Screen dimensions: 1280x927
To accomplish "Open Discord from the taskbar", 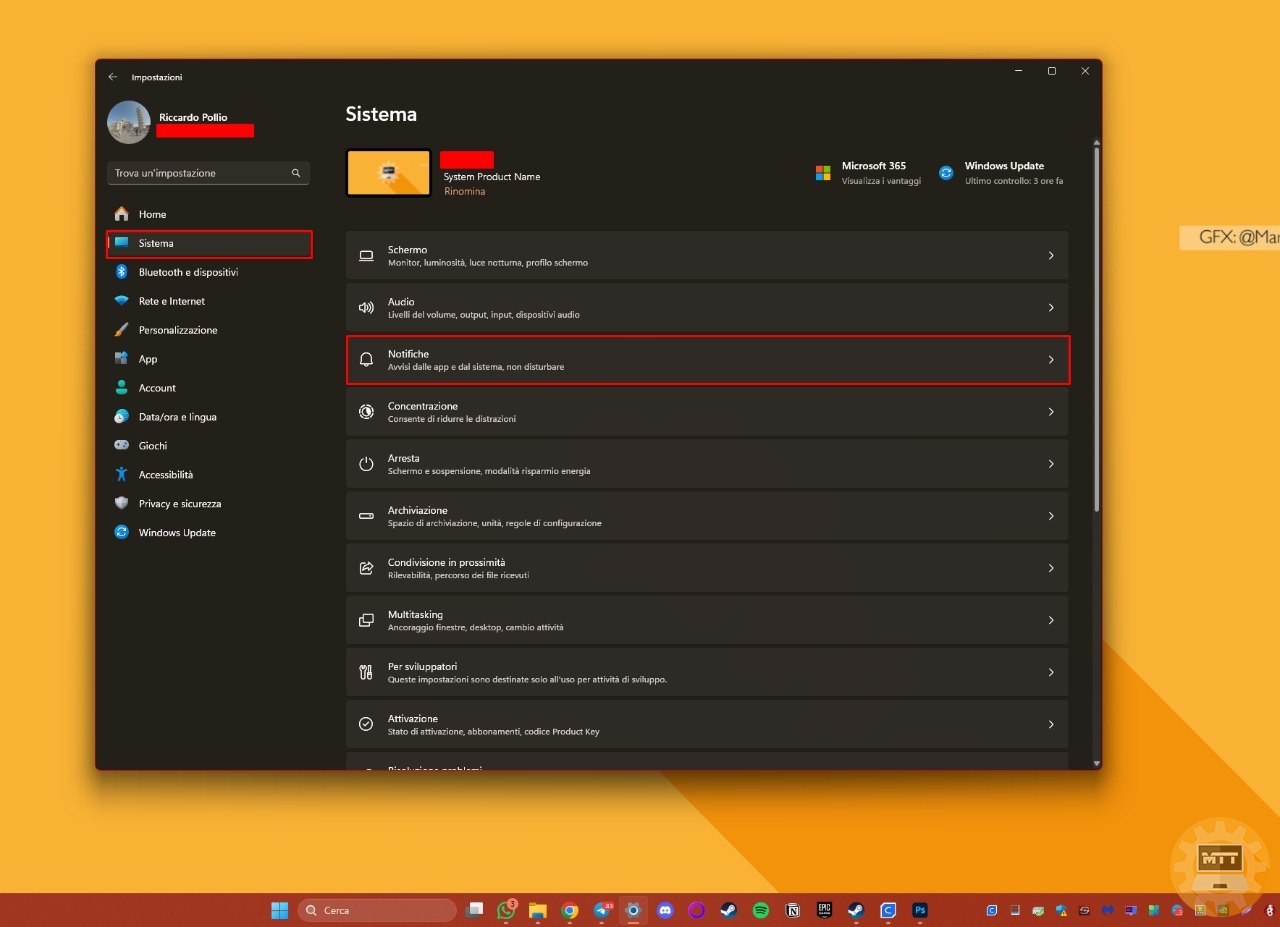I will tap(664, 910).
